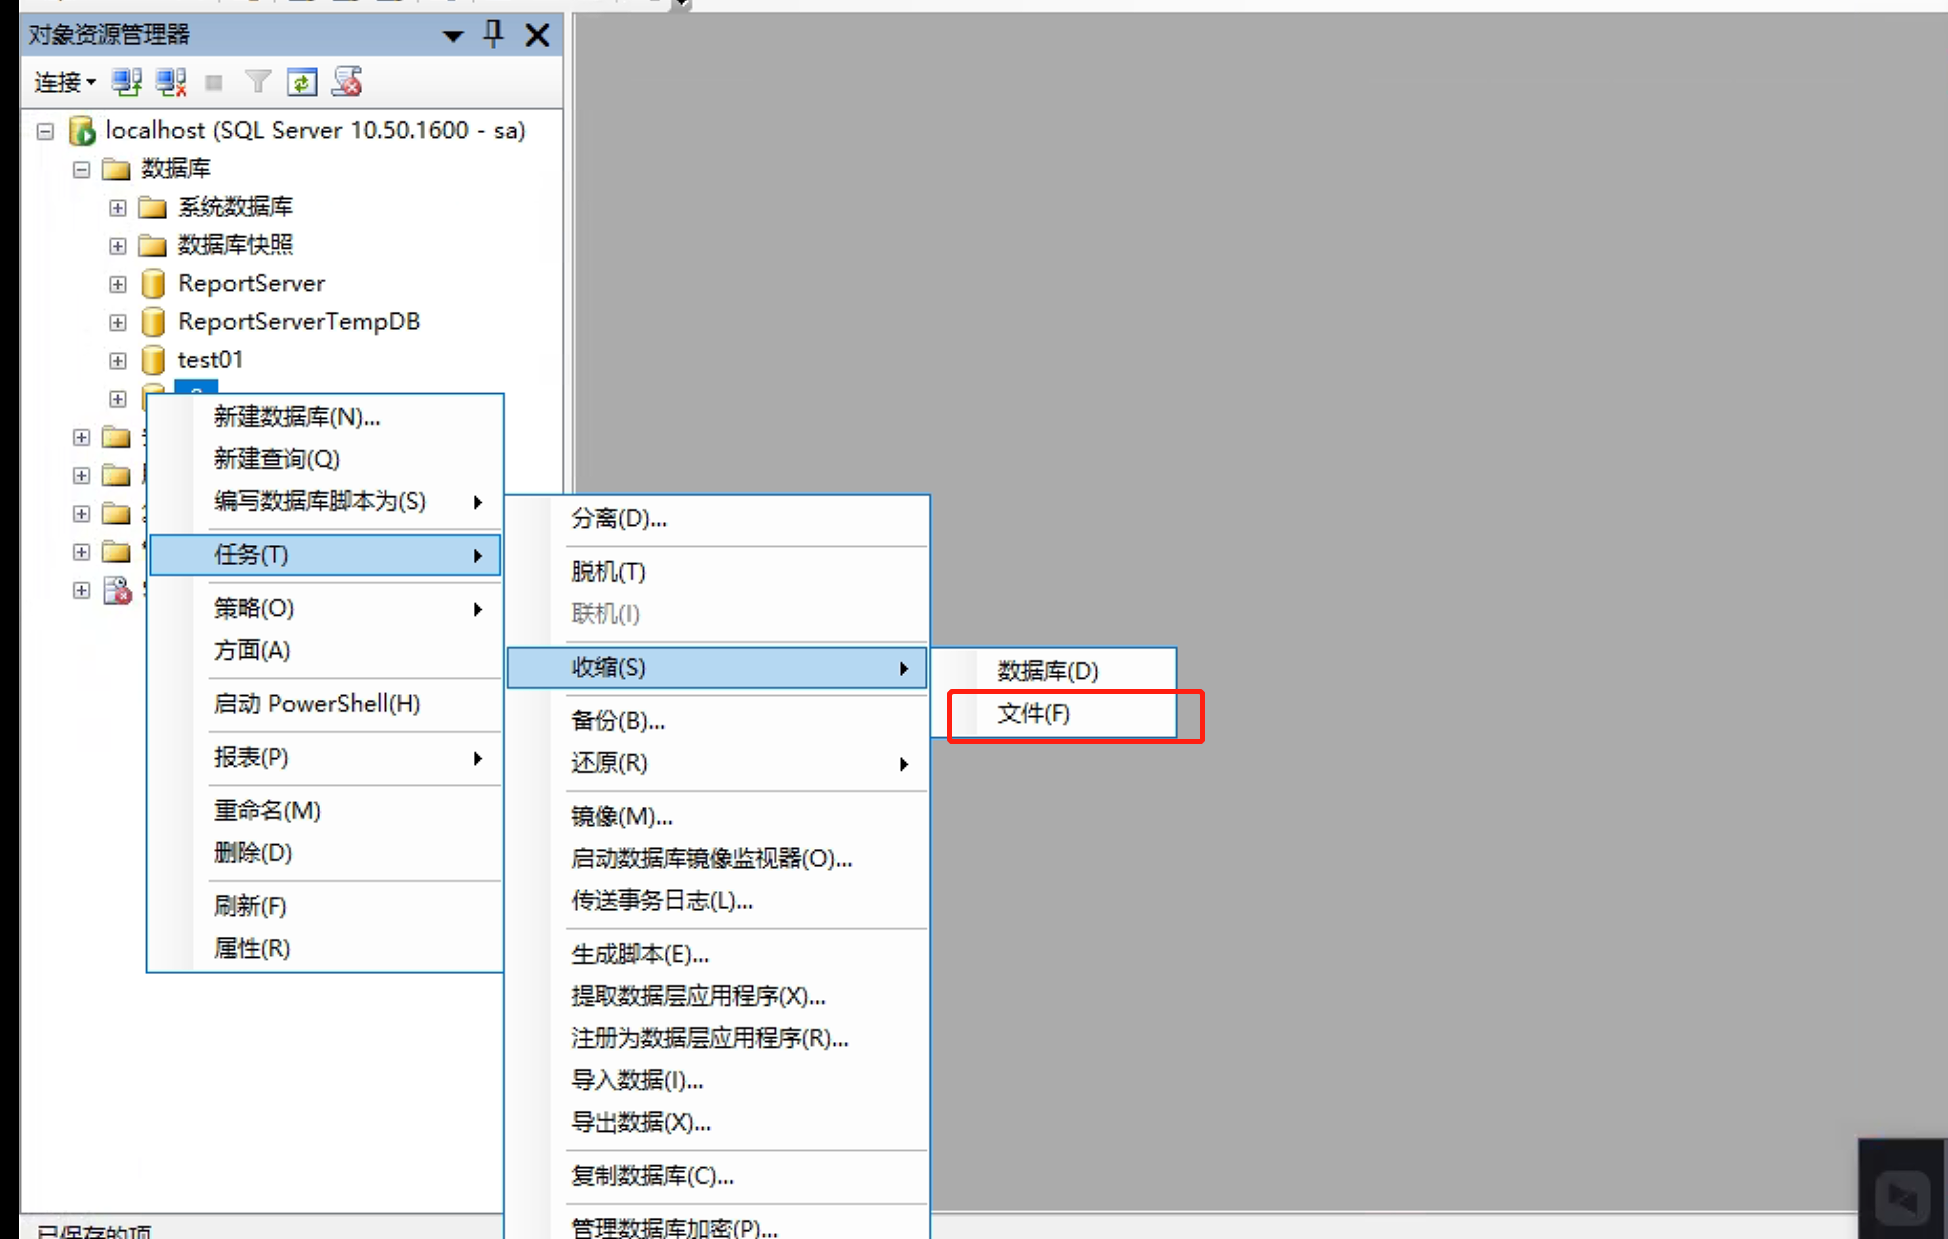Collapse the localhost server node
Screen dimensions: 1948x1239
[x=45, y=131]
